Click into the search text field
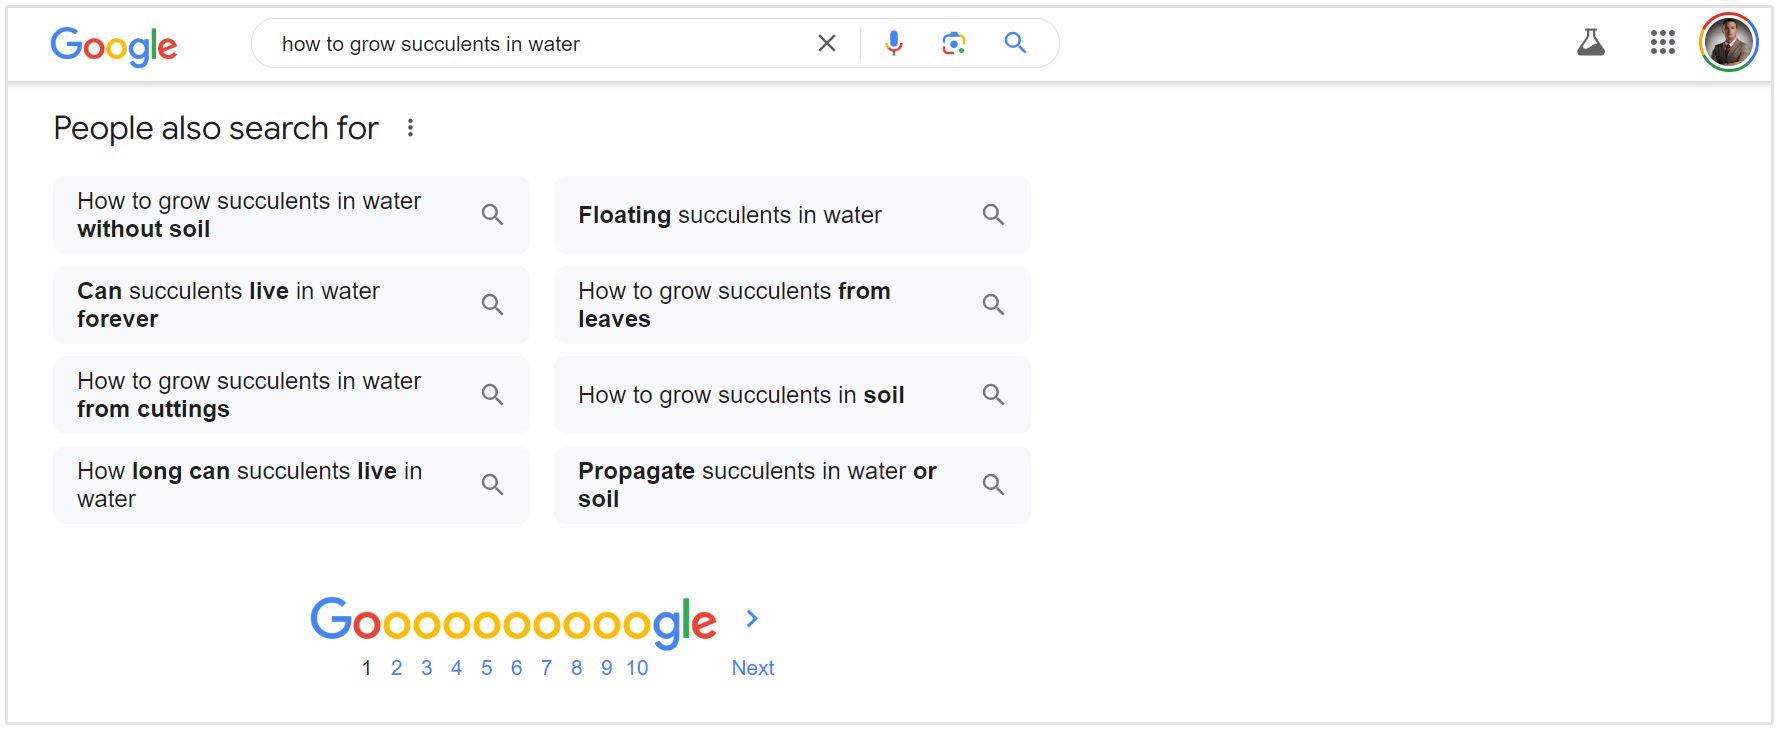 [x=540, y=44]
